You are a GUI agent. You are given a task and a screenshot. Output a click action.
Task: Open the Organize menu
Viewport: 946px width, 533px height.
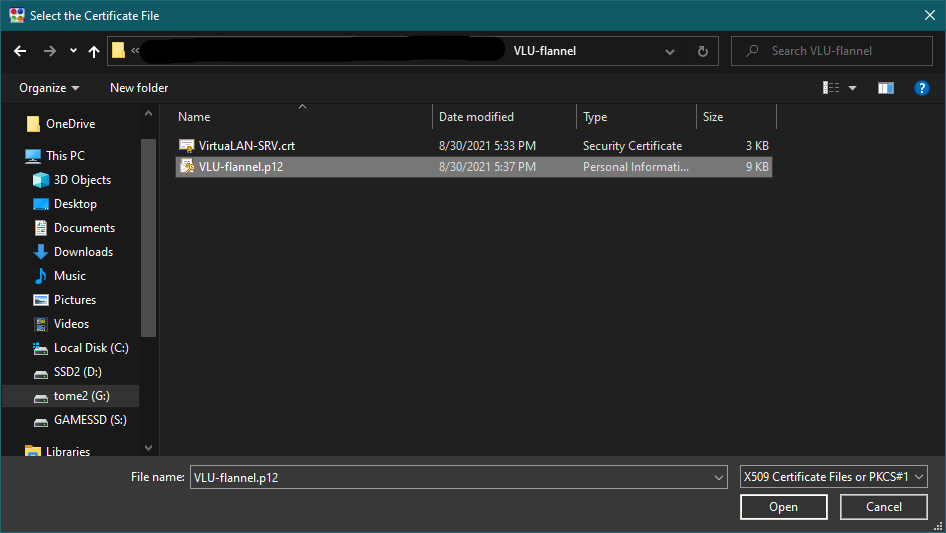coord(49,88)
